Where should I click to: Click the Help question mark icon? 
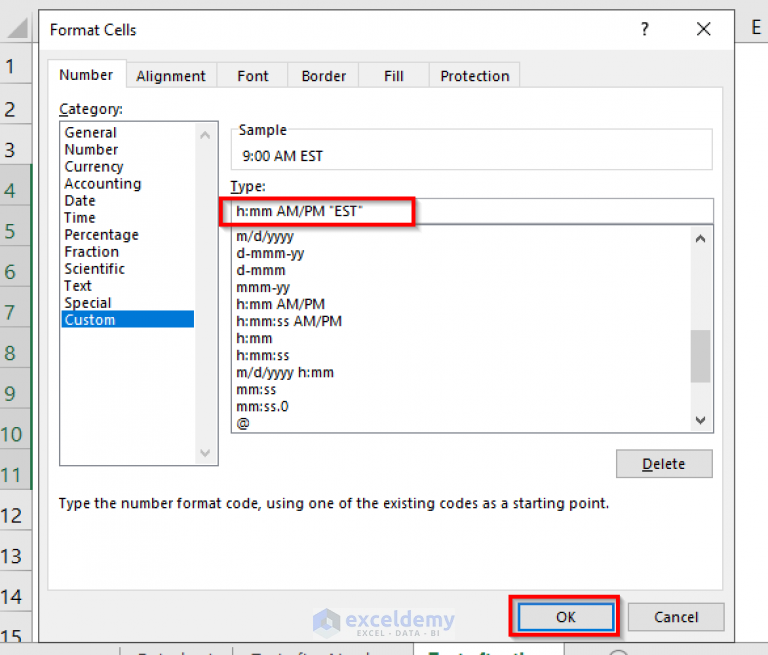(645, 29)
